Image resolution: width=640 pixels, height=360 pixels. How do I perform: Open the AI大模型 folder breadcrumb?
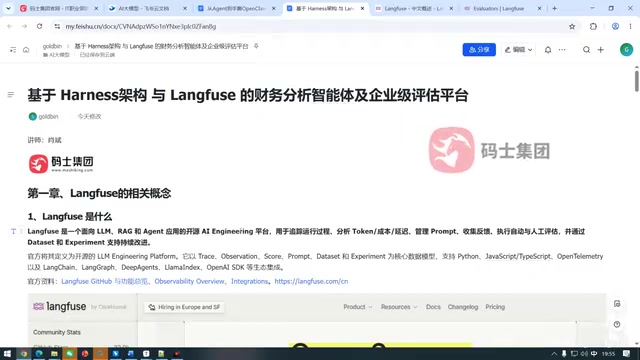tap(56, 55)
